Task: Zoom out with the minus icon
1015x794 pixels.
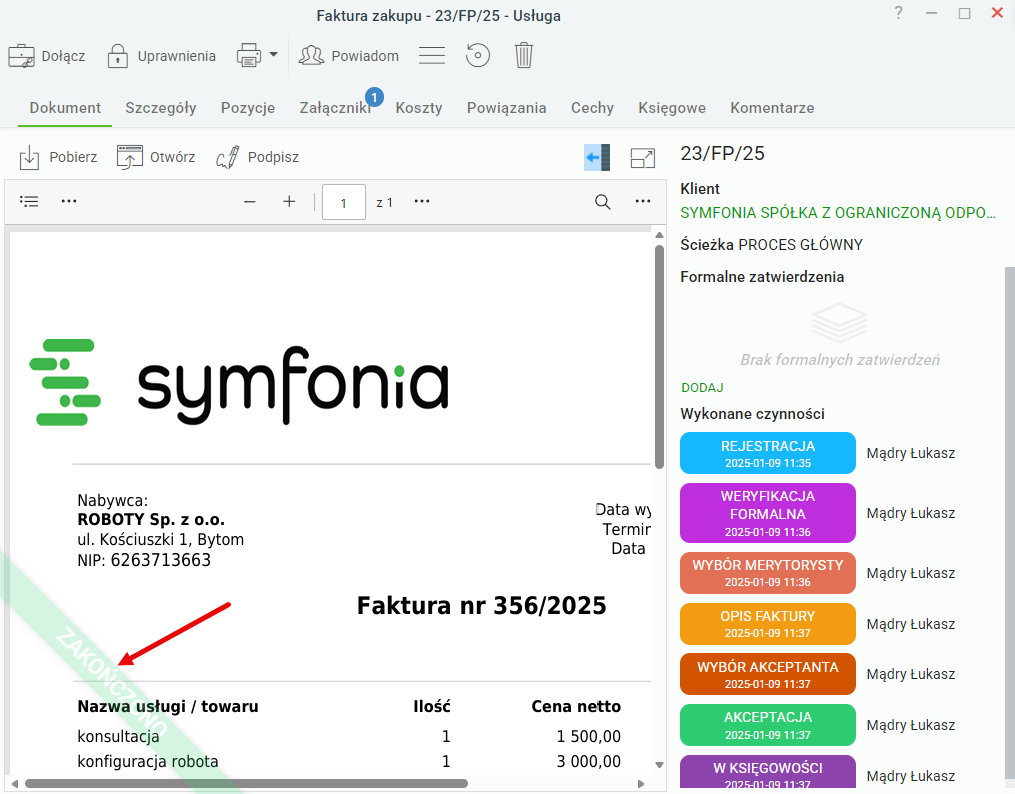Action: pos(249,202)
